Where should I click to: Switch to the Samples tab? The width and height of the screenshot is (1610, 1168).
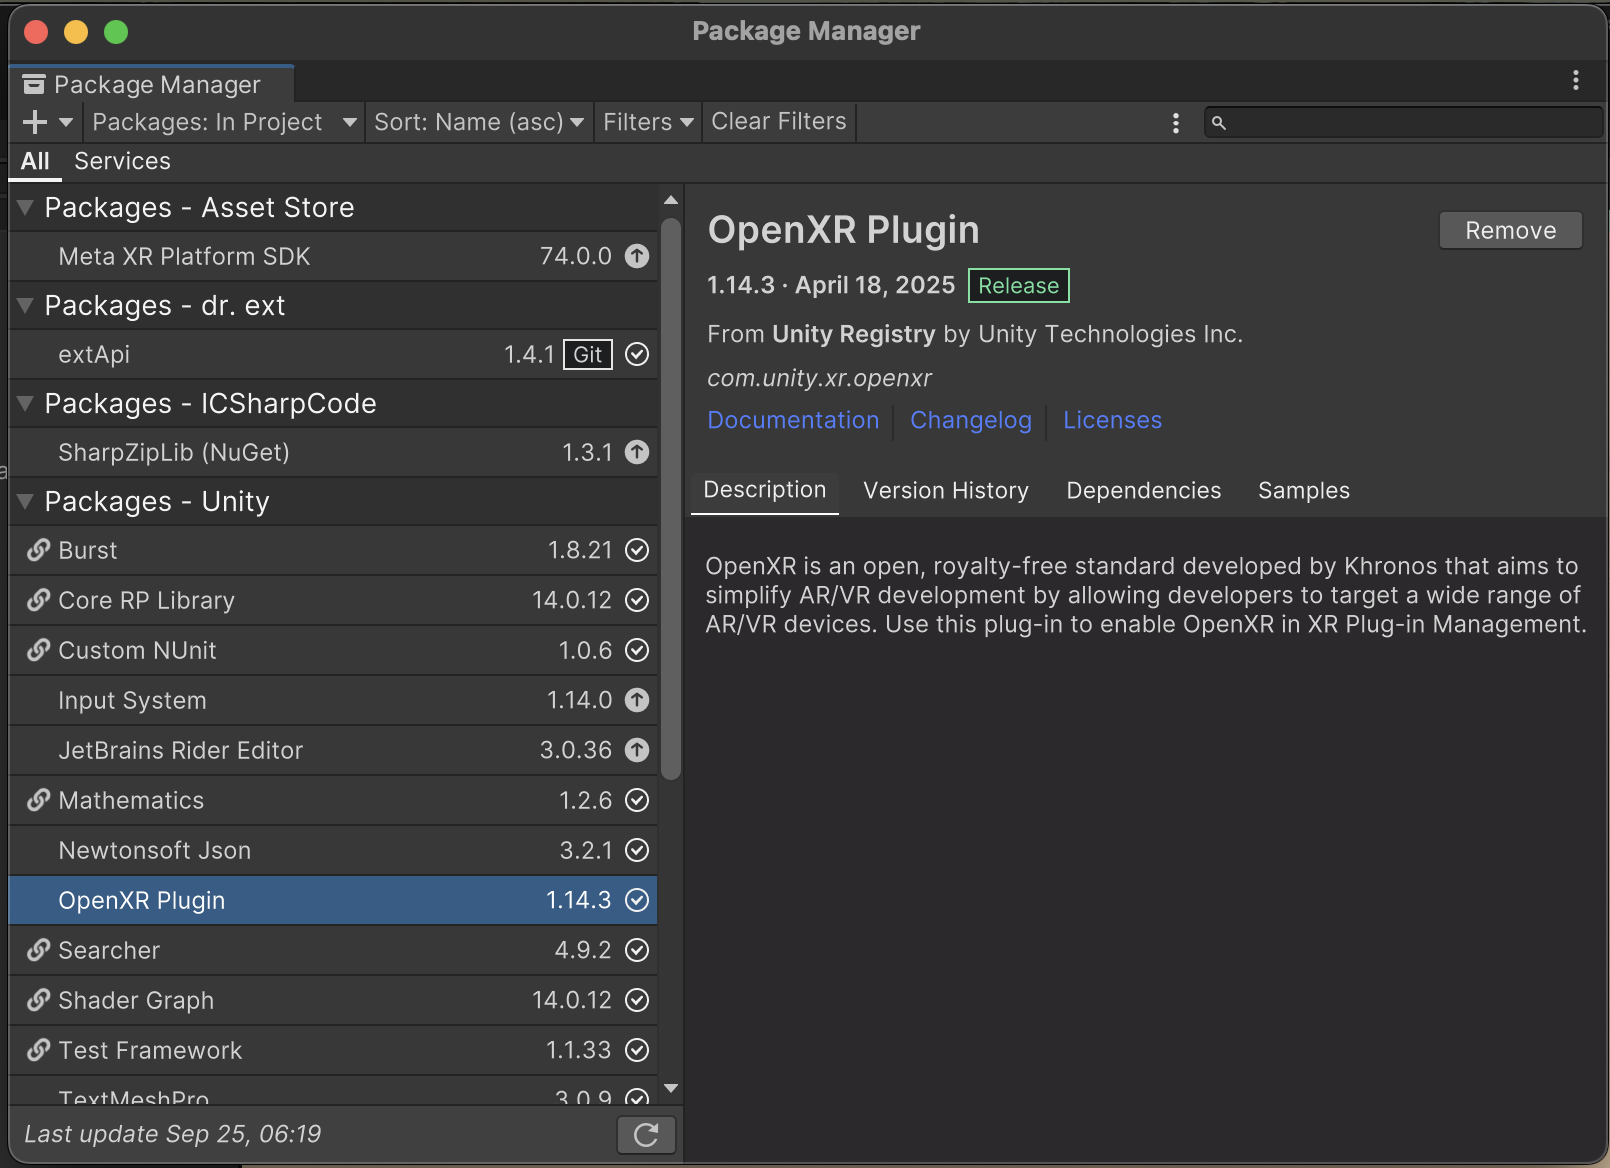click(1304, 491)
